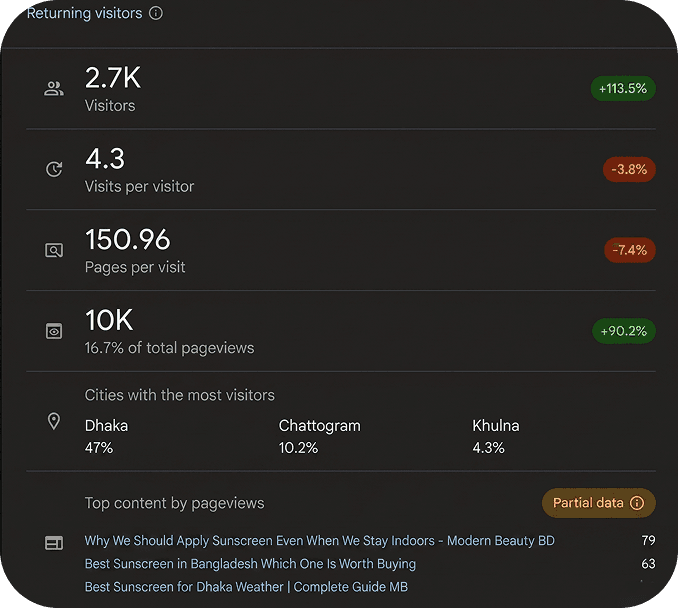Click the eye icon beside total pageviews
The width and height of the screenshot is (678, 608).
pyautogui.click(x=54, y=331)
